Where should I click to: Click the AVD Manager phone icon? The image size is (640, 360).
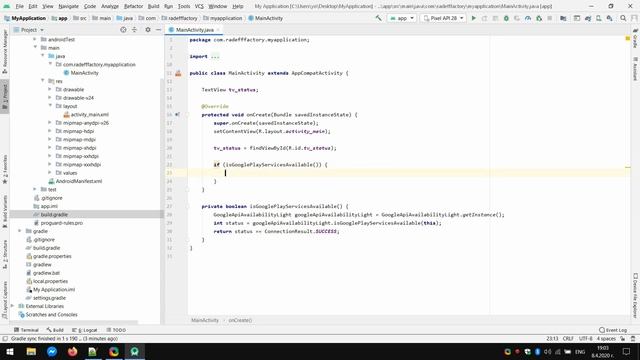[x=598, y=18]
